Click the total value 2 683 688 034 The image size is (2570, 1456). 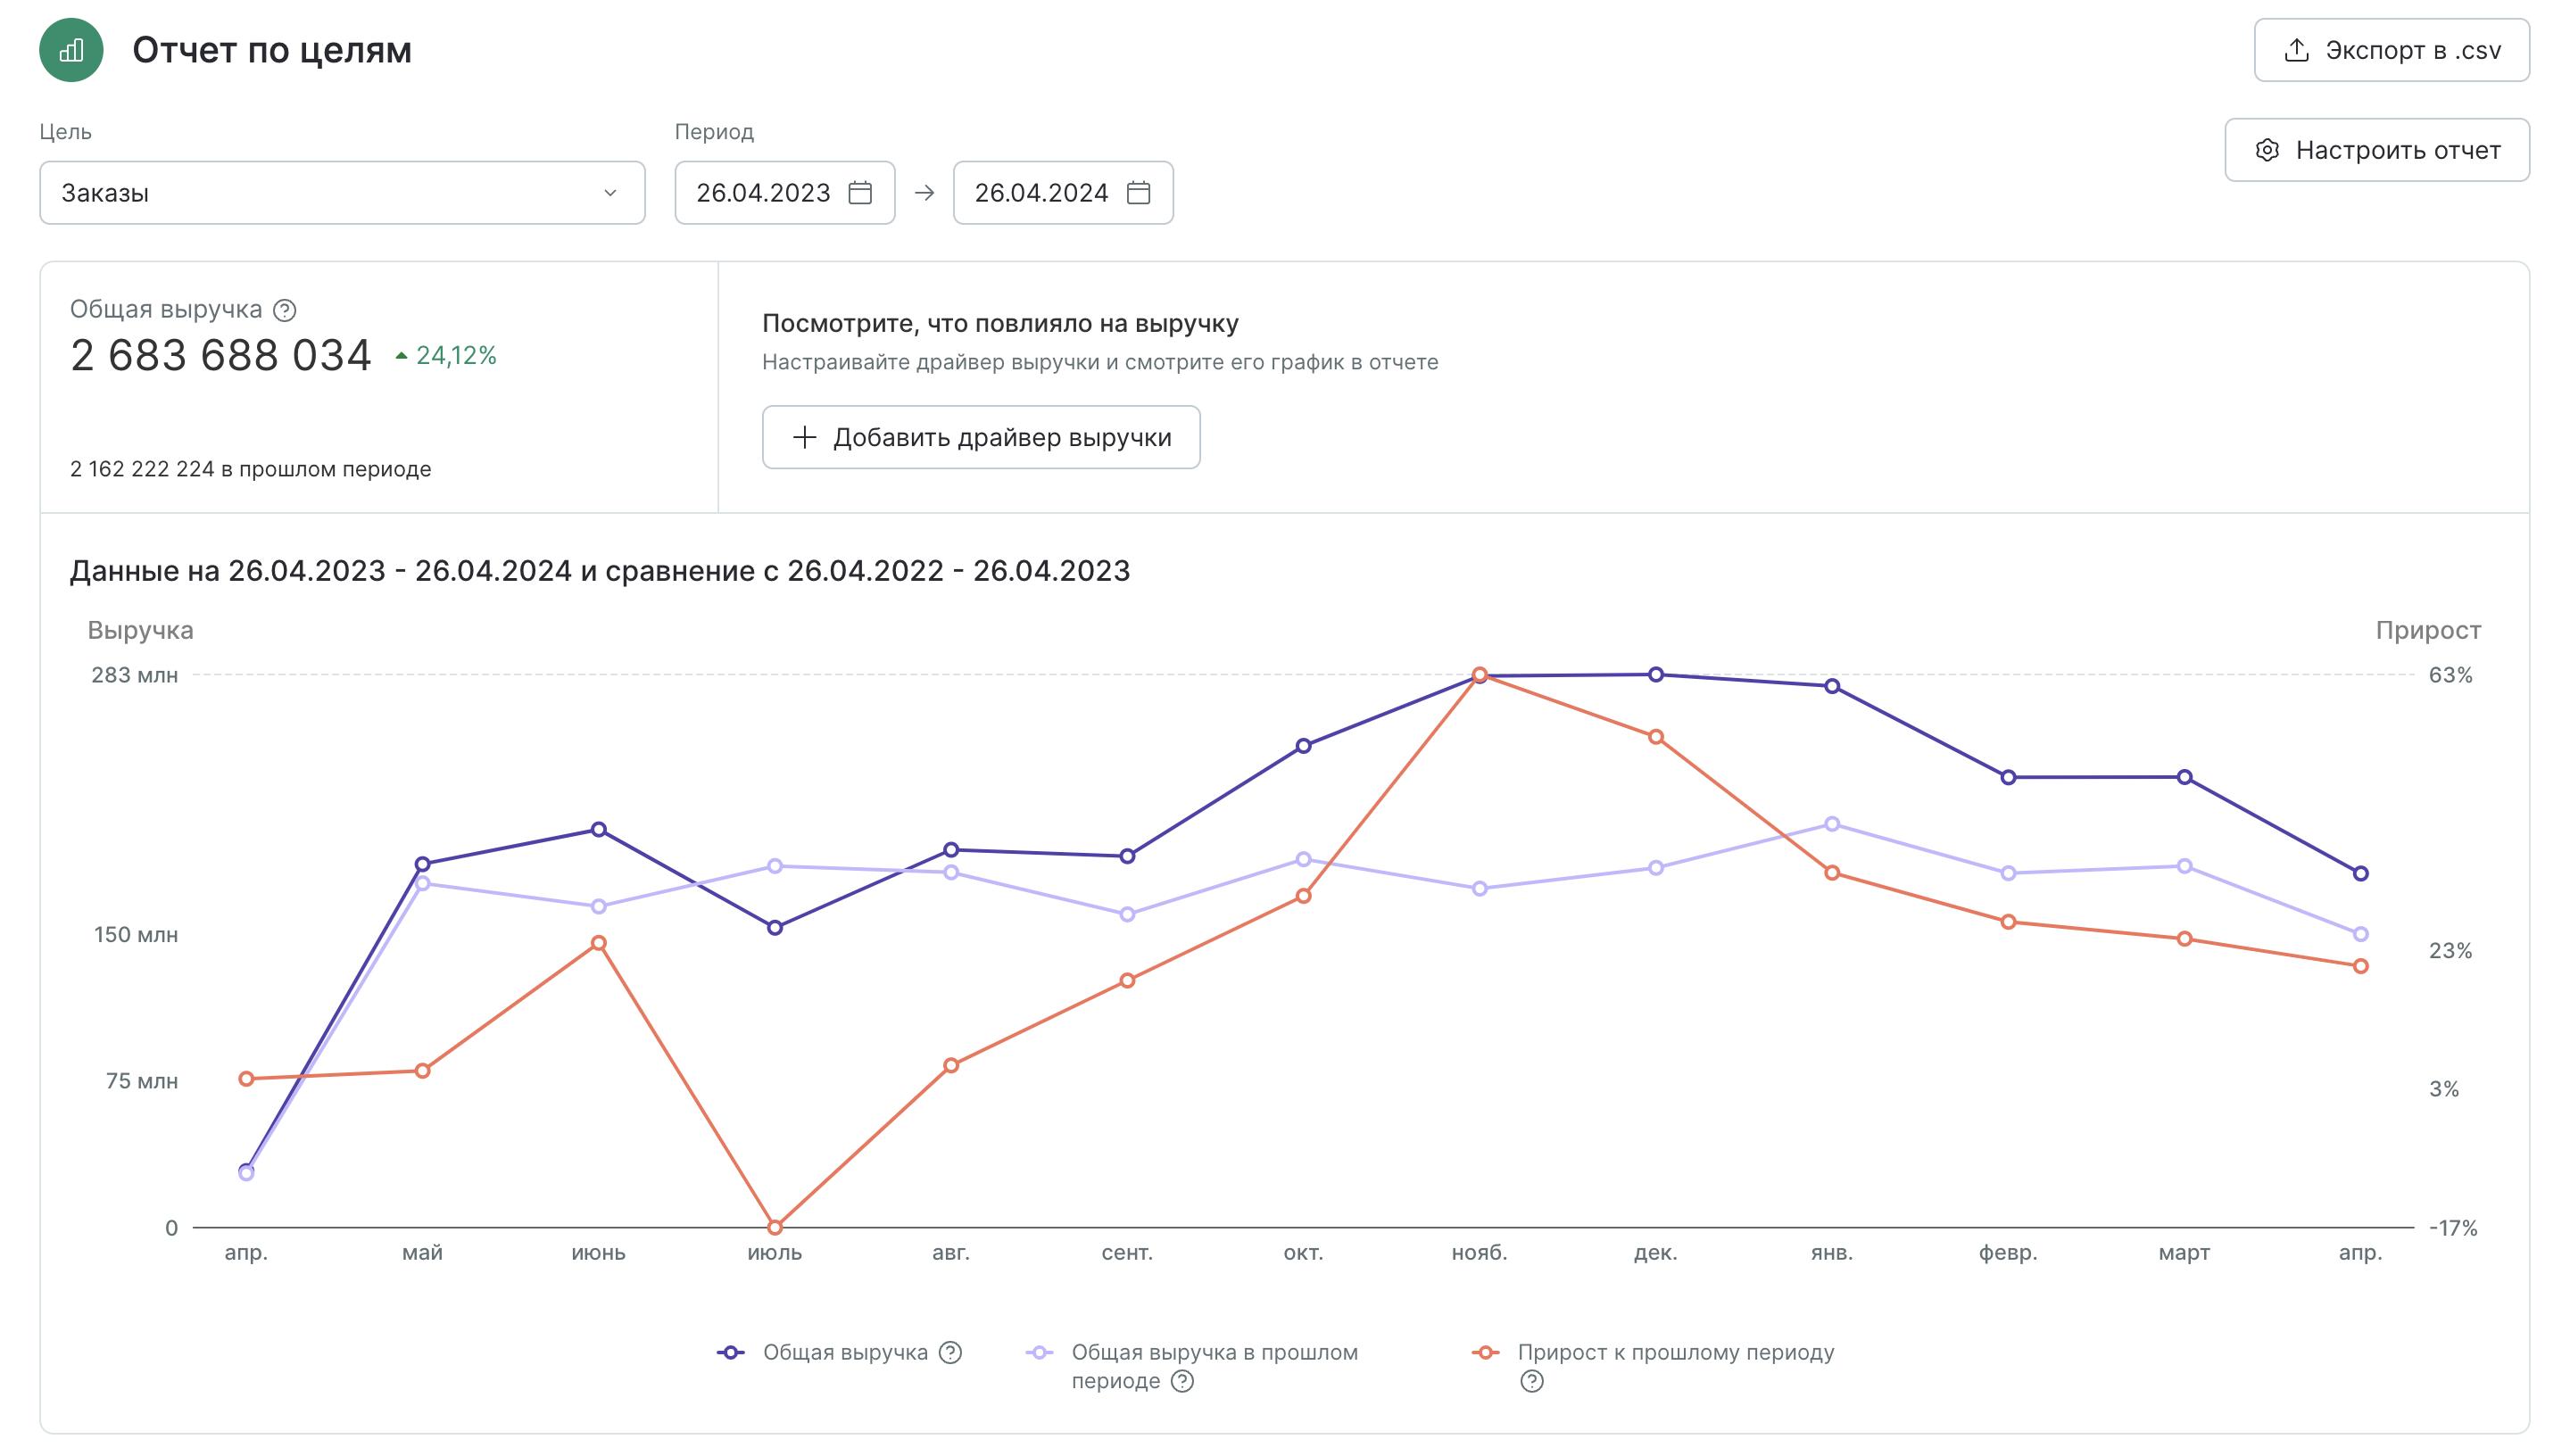coord(221,355)
